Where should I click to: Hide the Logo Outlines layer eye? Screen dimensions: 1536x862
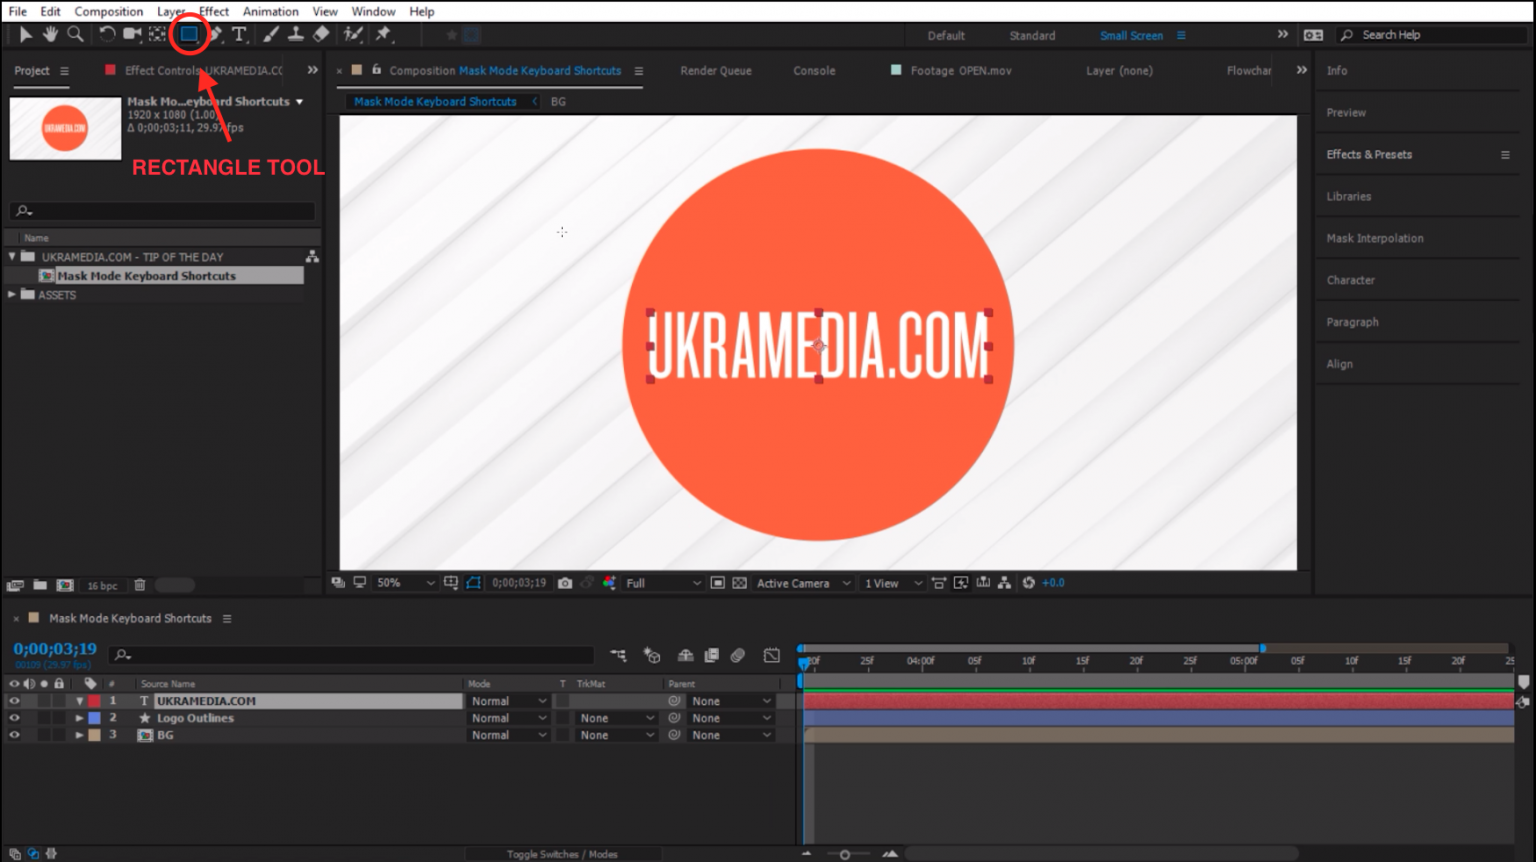14,718
